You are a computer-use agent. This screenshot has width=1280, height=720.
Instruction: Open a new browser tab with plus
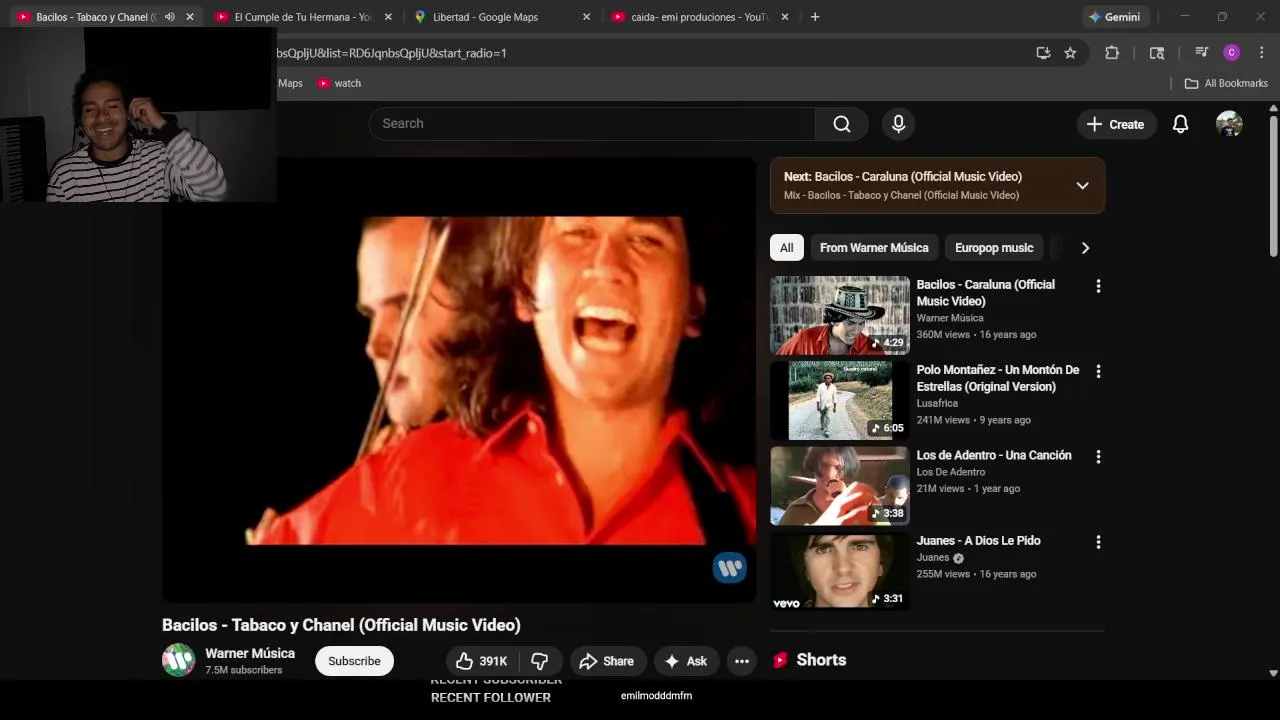(x=815, y=17)
